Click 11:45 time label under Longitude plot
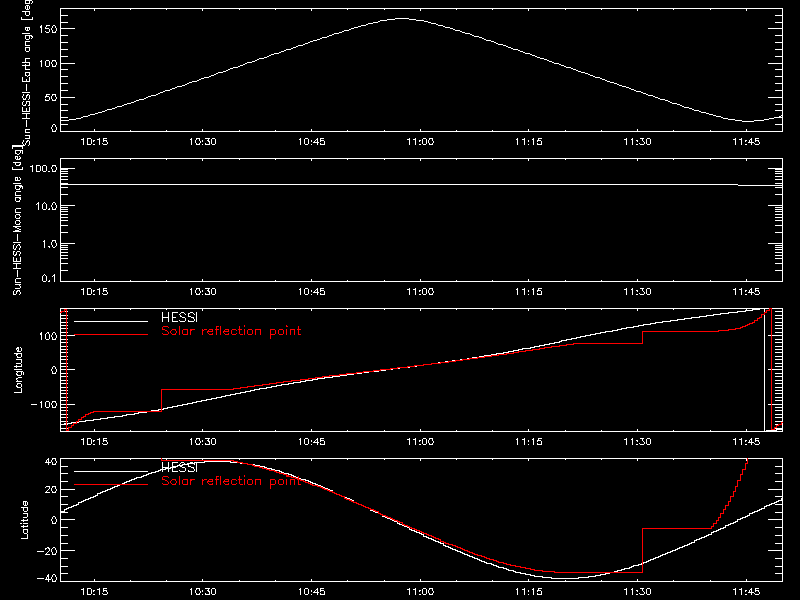 [746, 441]
